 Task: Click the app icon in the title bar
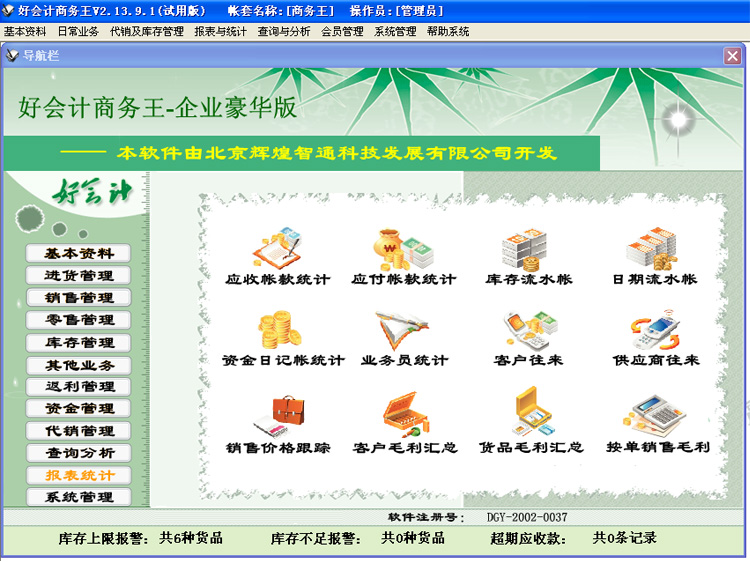pos(8,10)
